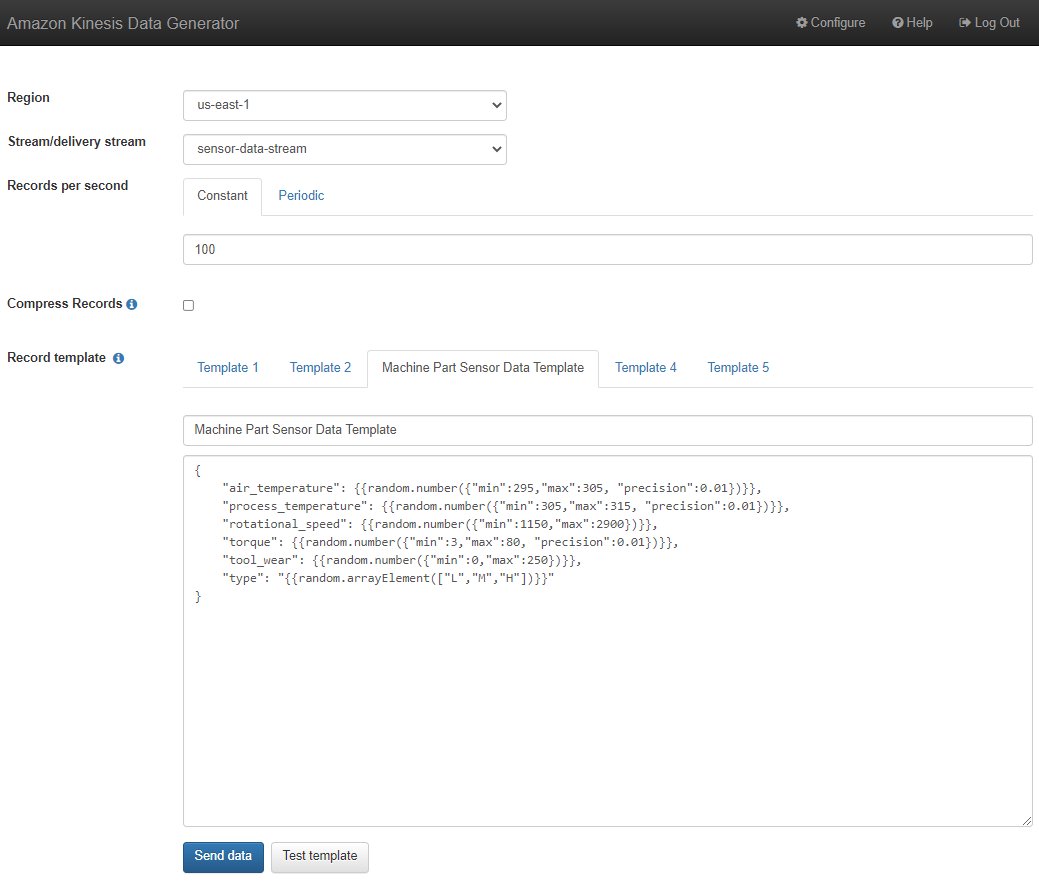Open the Help link text

point(919,23)
